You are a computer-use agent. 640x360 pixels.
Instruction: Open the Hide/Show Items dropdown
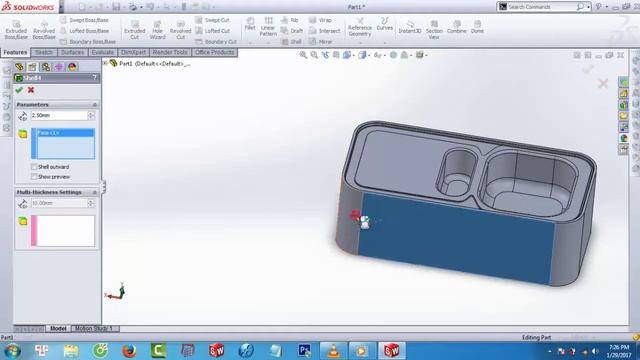(379, 55)
